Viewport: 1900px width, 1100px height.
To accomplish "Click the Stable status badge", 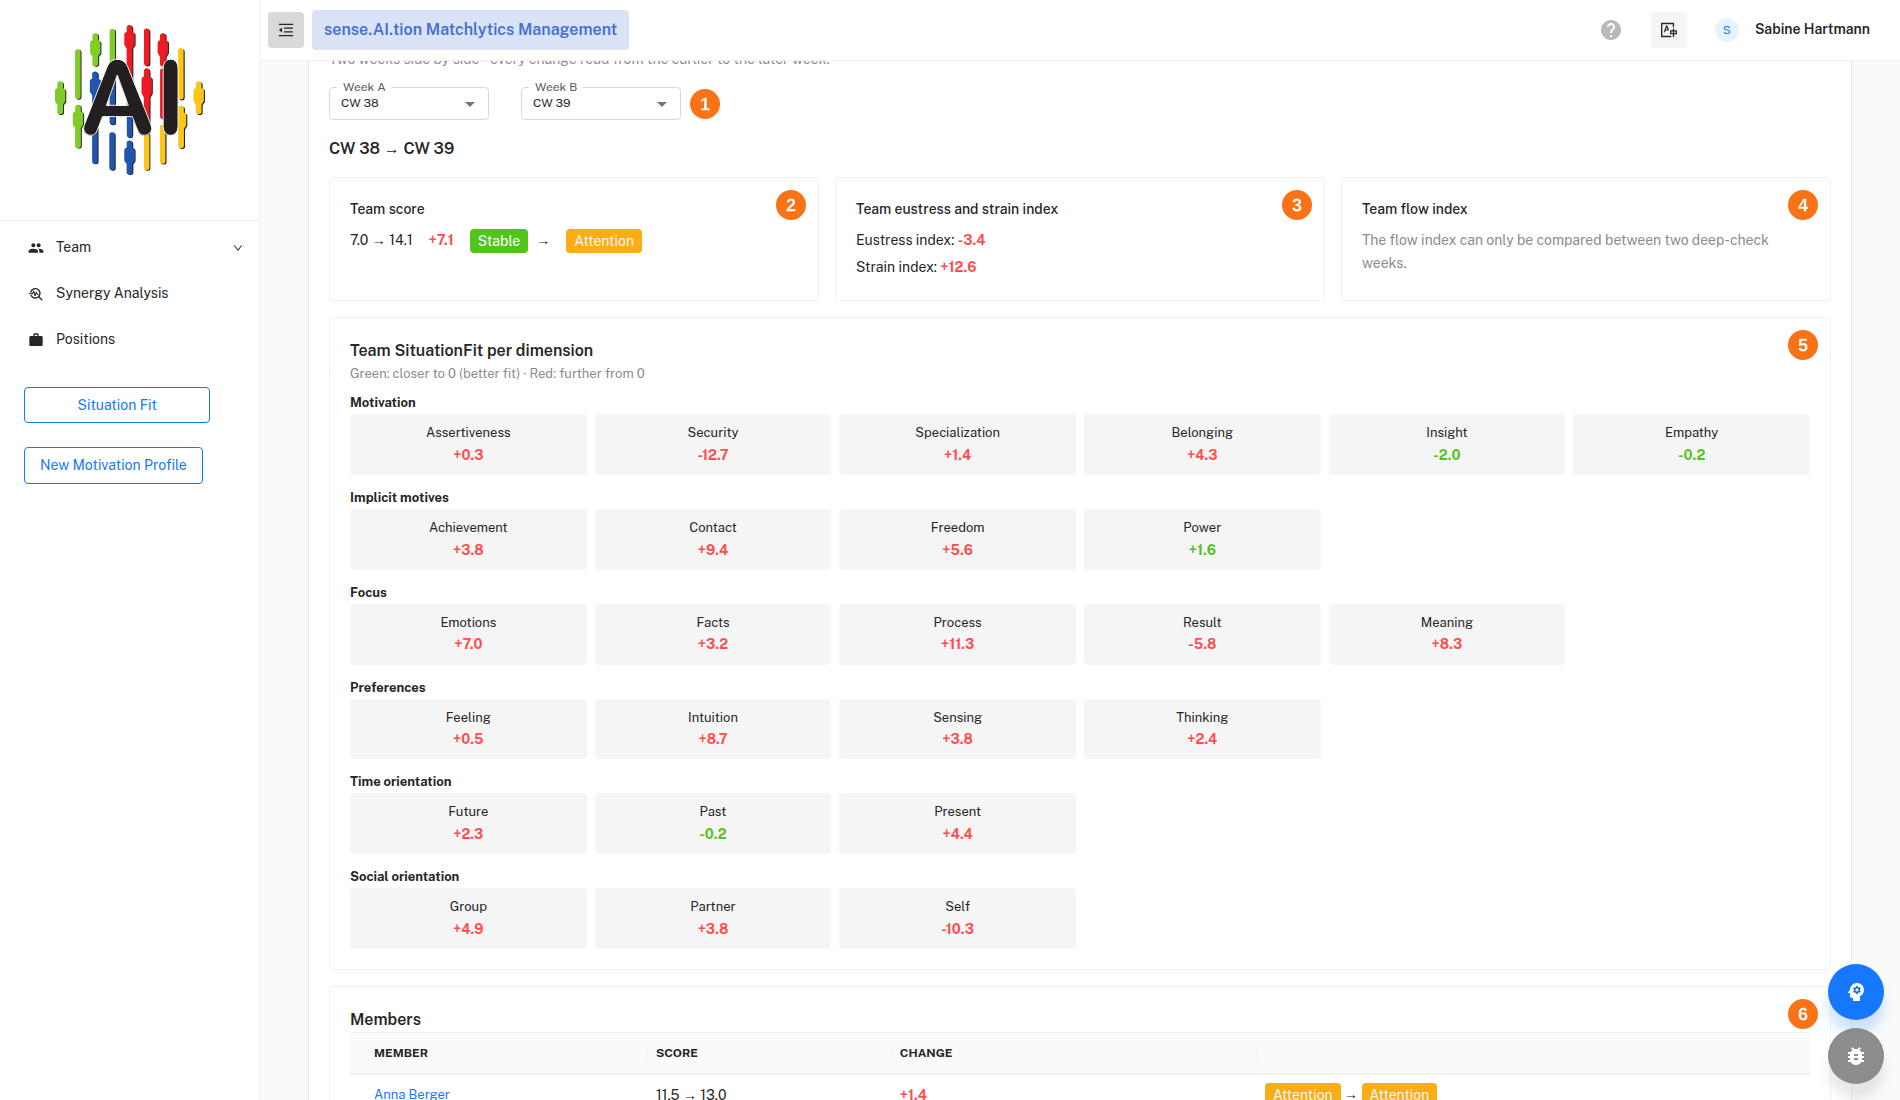I will (x=499, y=241).
